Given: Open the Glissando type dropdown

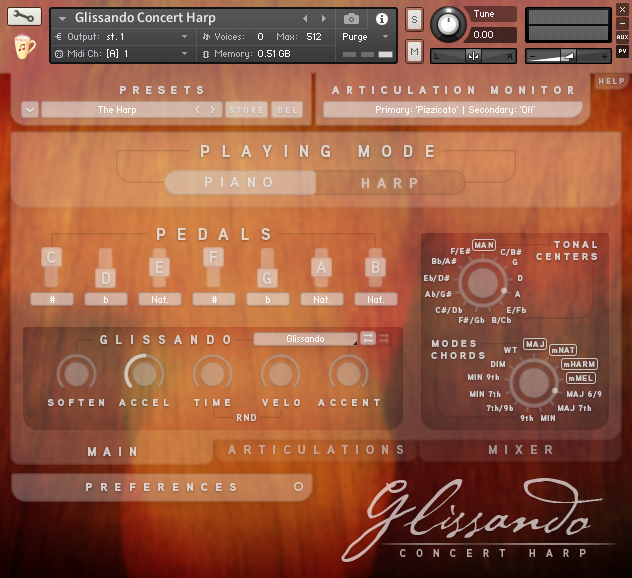Looking at the screenshot, I should [305, 339].
